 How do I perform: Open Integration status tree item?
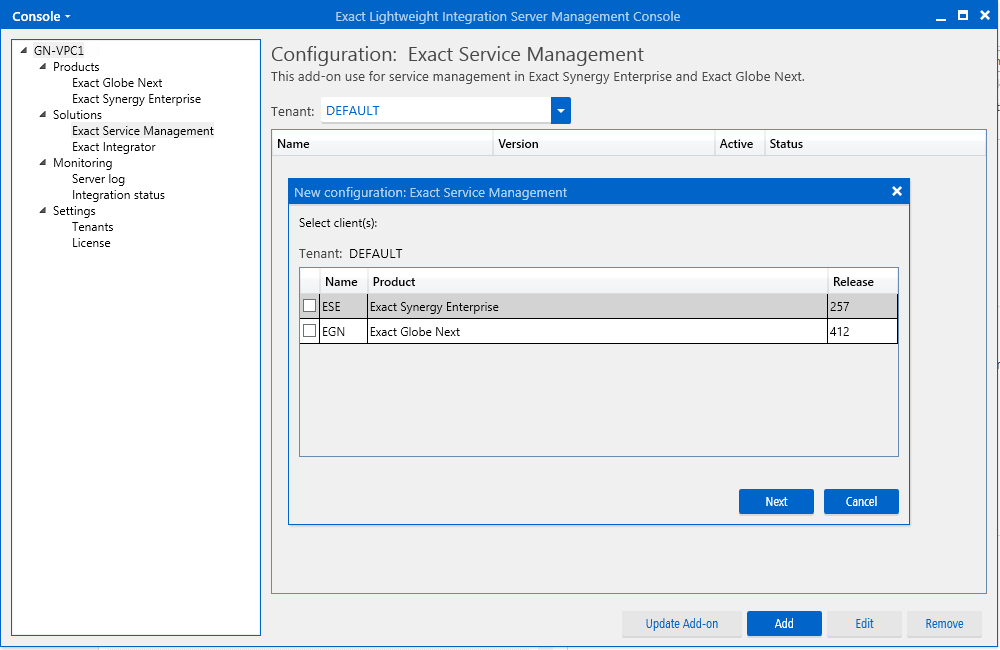[x=118, y=195]
